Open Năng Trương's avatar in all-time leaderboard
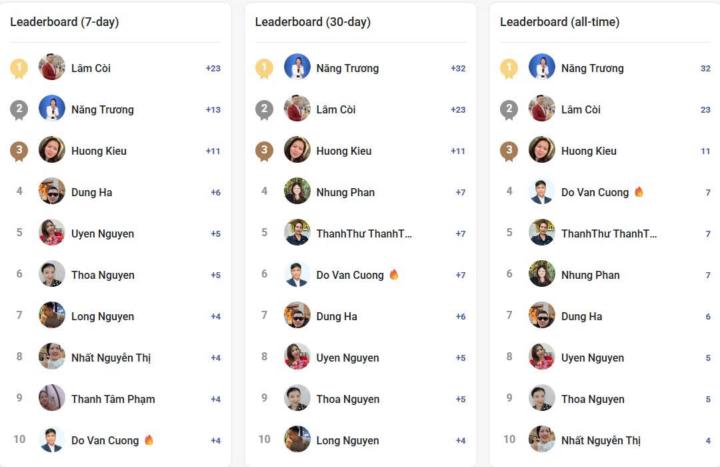The height and width of the screenshot is (467, 720). coord(542,67)
